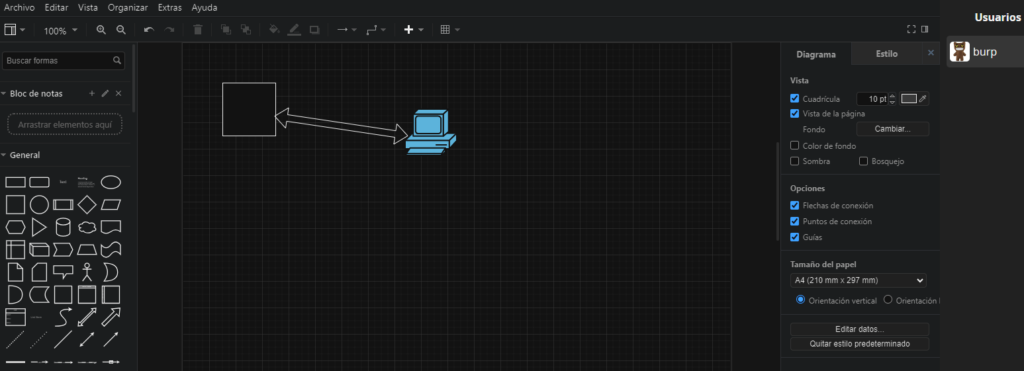Open the connection arrow style dropdown
1024x371 pixels.
click(x=346, y=30)
